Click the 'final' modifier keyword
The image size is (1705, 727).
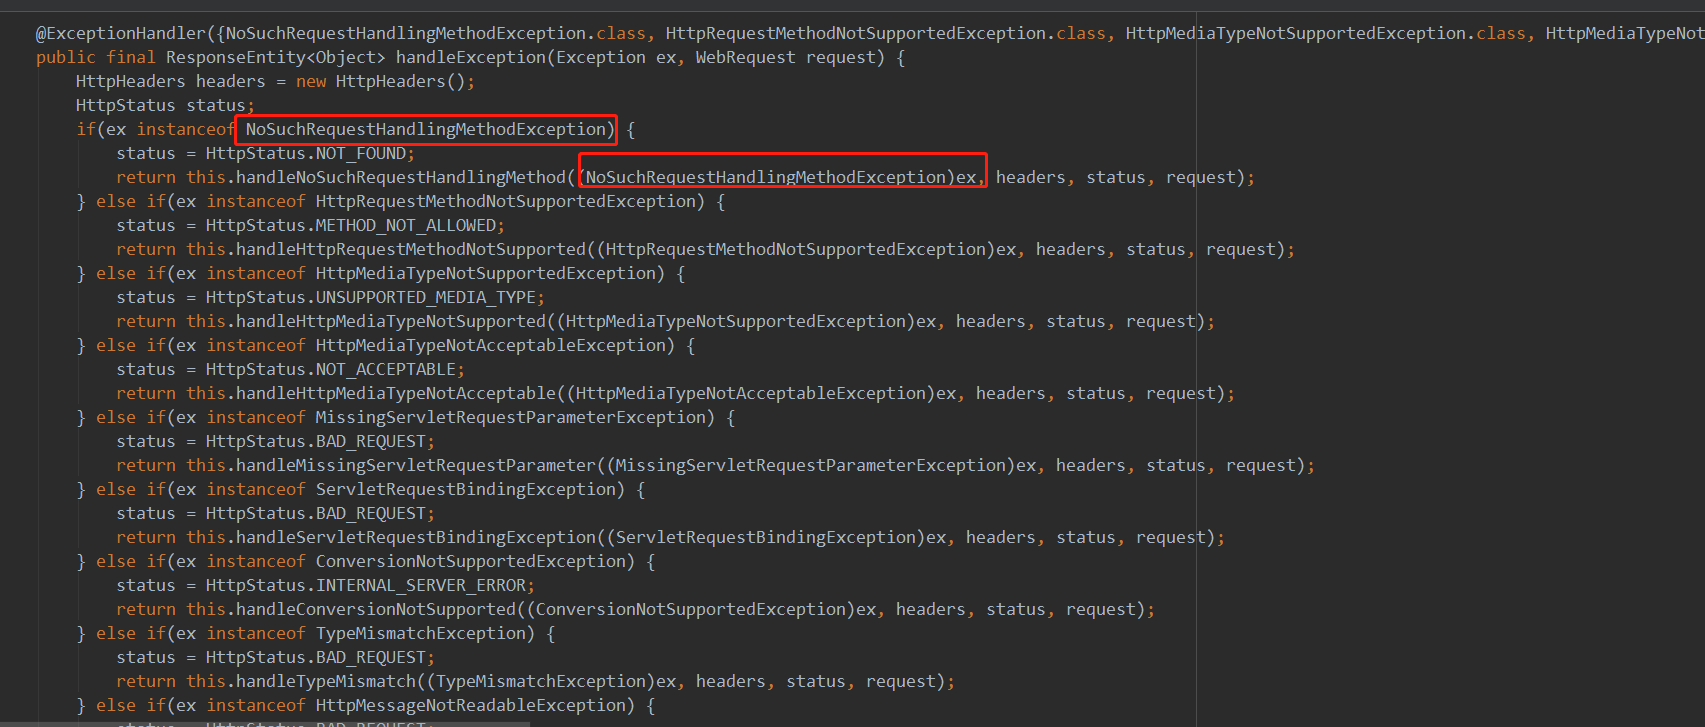tap(131, 57)
